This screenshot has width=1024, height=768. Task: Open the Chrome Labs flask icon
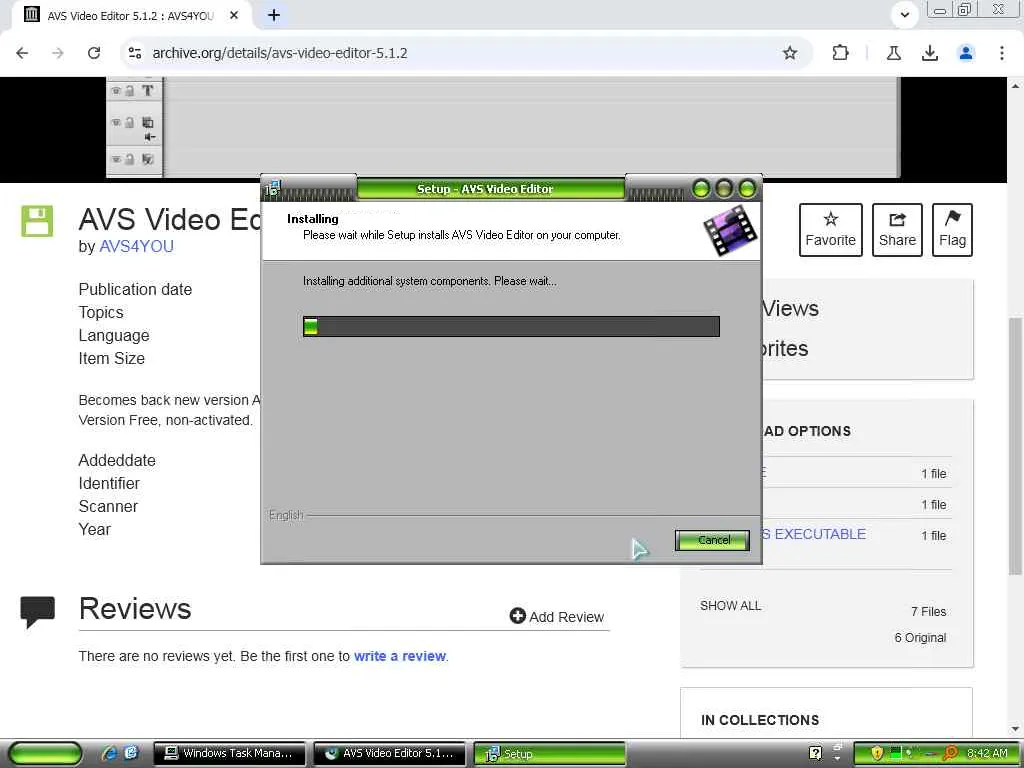(x=893, y=53)
